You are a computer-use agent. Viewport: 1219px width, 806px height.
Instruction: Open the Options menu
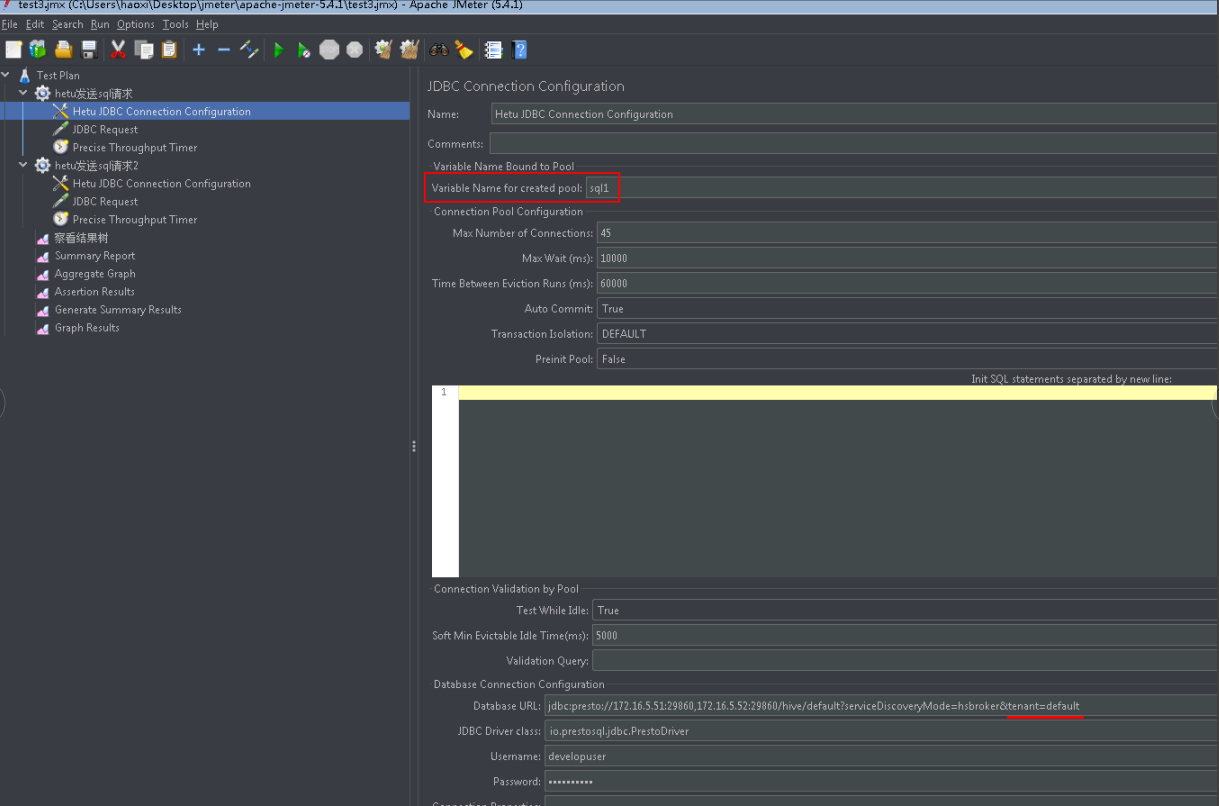pos(136,24)
